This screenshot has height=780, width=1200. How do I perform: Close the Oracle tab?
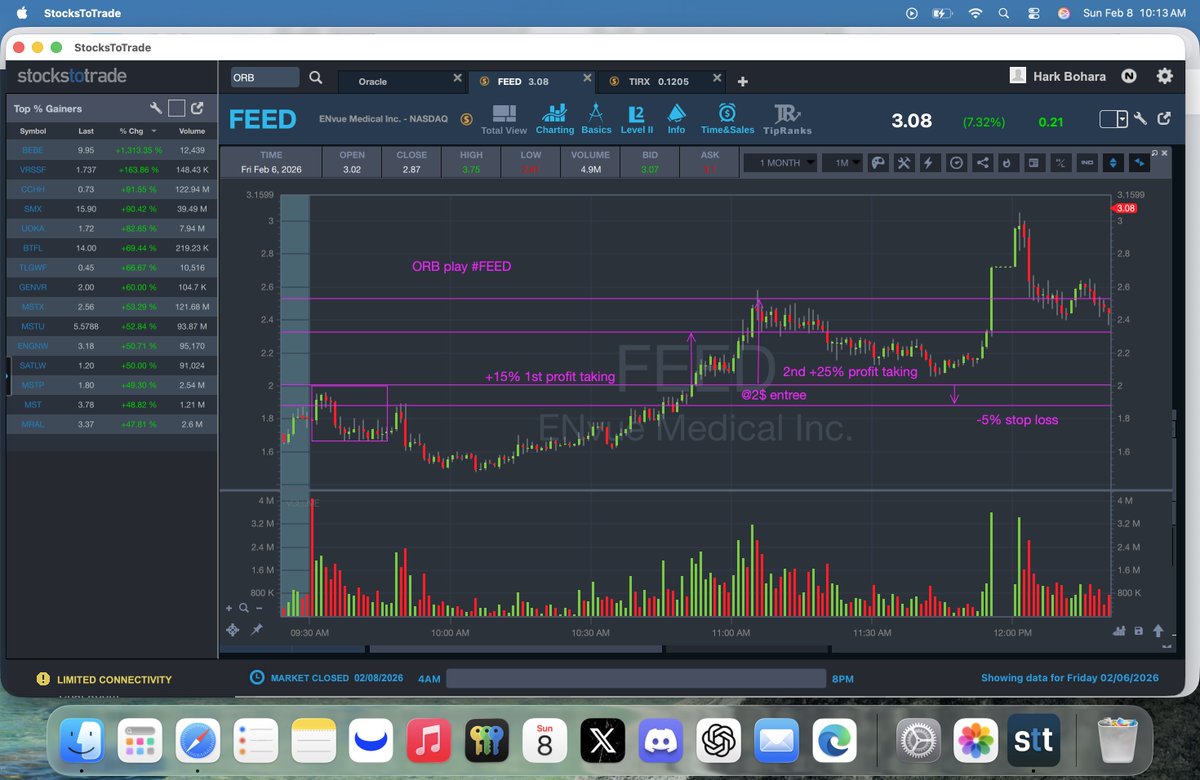tap(457, 78)
